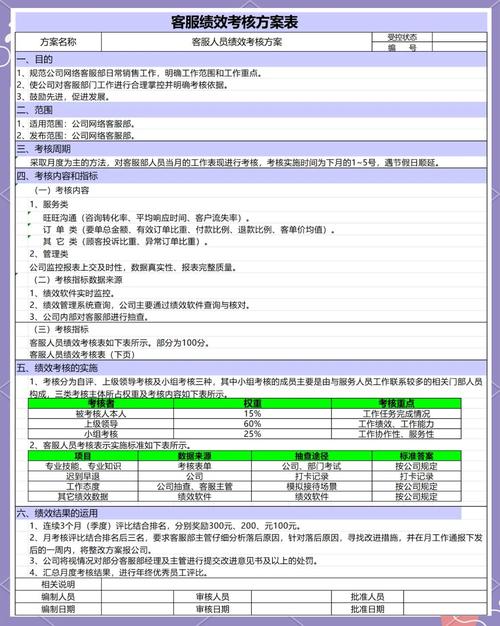Click the 绩效软件实时监控 line
This screenshot has height=626, width=500.
coord(72,293)
